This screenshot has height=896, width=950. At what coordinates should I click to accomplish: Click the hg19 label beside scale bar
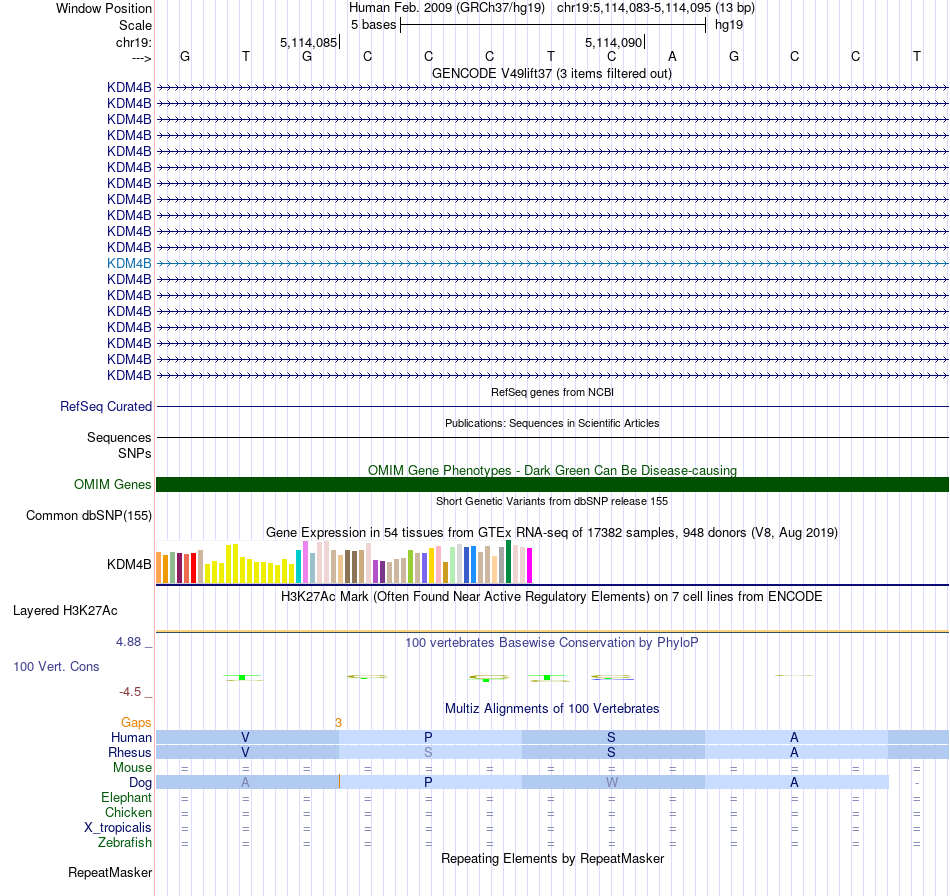click(729, 25)
